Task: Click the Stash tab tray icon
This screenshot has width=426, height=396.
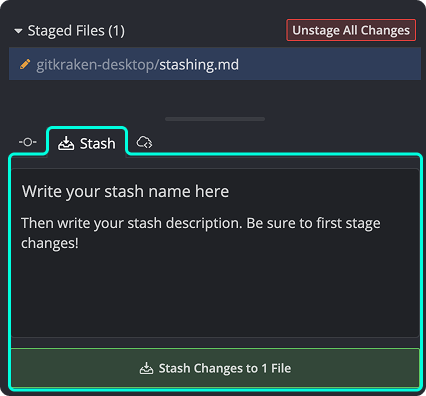Action: (66, 143)
